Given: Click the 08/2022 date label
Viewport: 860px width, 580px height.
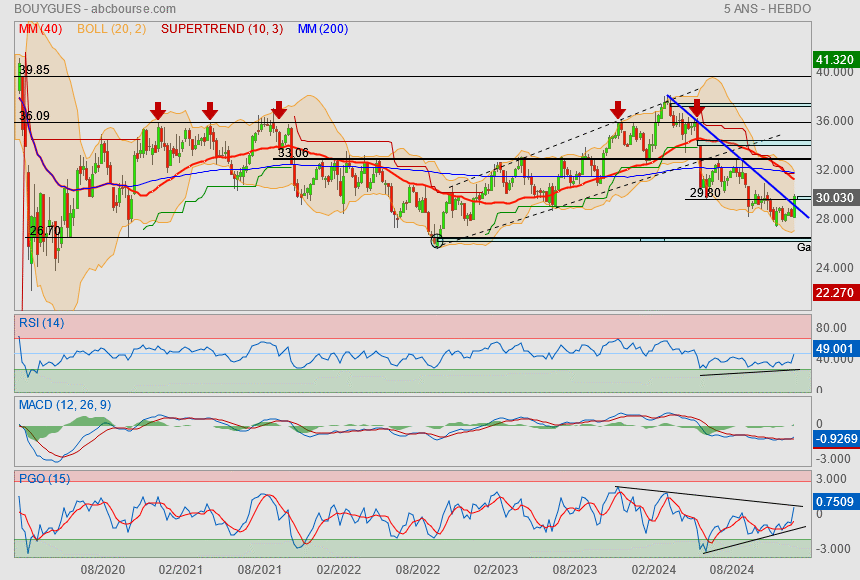Looking at the screenshot, I should [x=417, y=570].
